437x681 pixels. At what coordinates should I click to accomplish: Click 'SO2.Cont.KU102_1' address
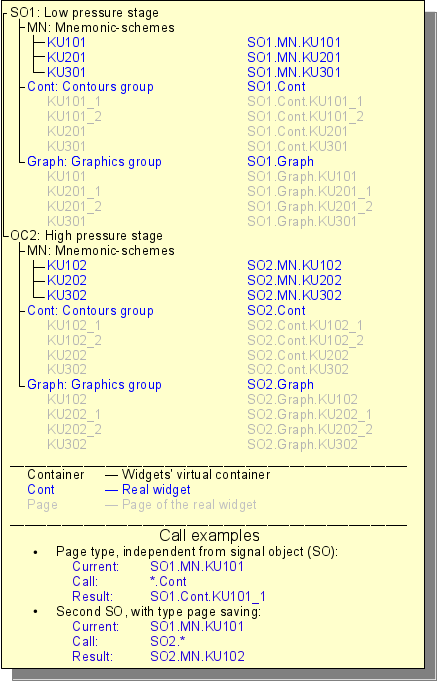pyautogui.click(x=305, y=325)
